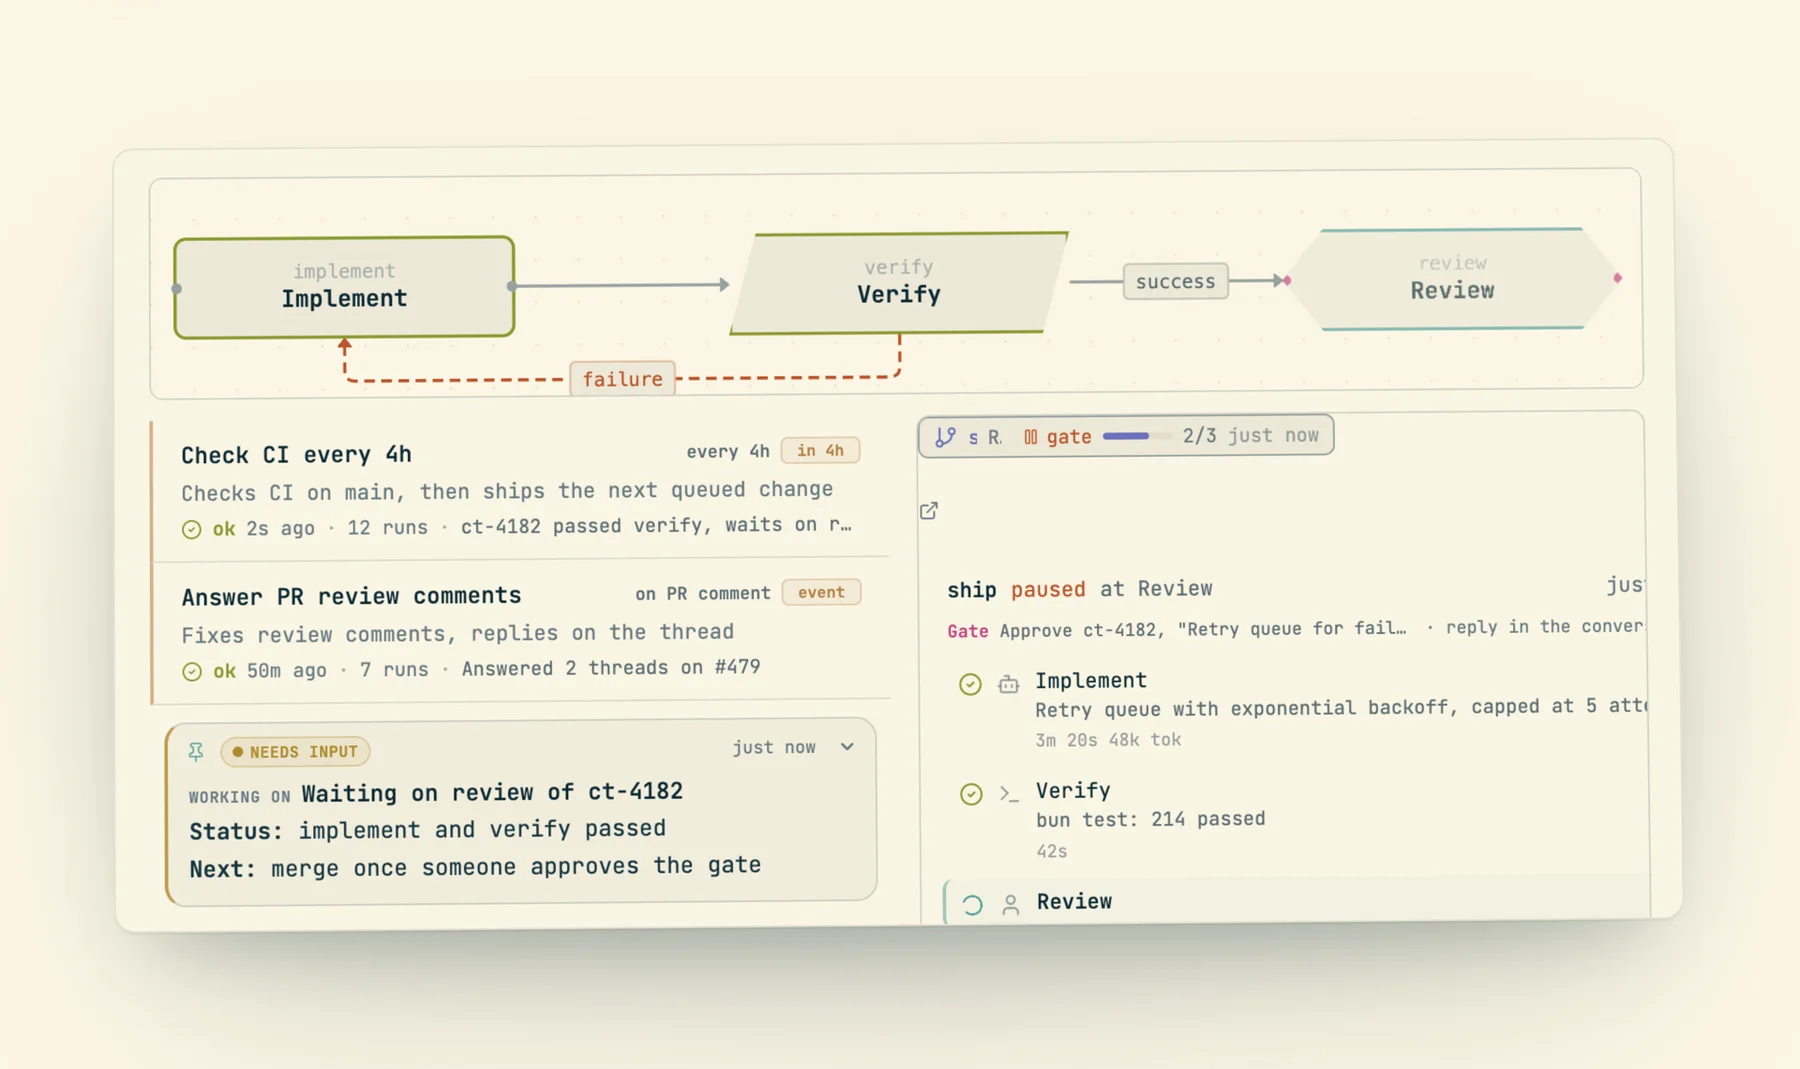Click the event badge on Answer PR row

[821, 592]
